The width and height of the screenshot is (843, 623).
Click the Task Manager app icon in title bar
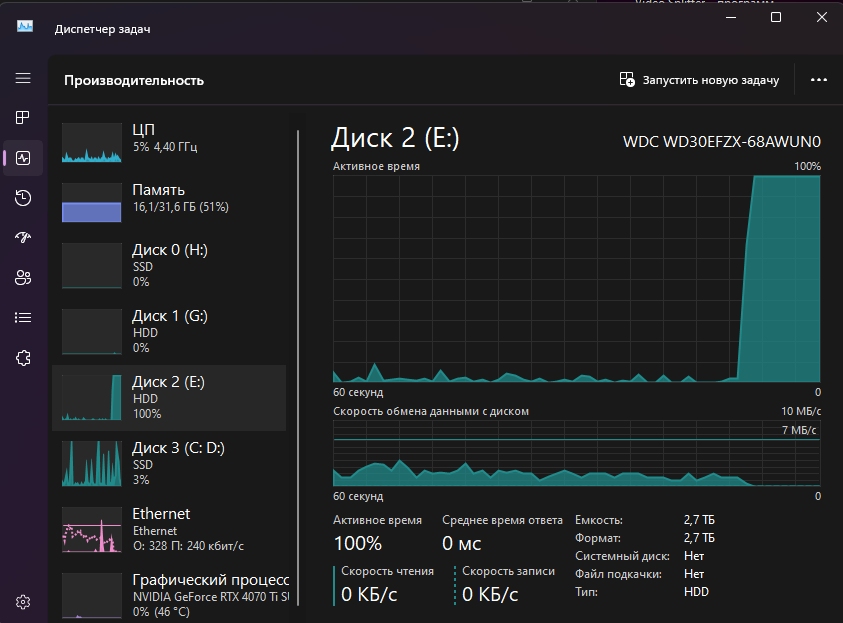point(25,26)
